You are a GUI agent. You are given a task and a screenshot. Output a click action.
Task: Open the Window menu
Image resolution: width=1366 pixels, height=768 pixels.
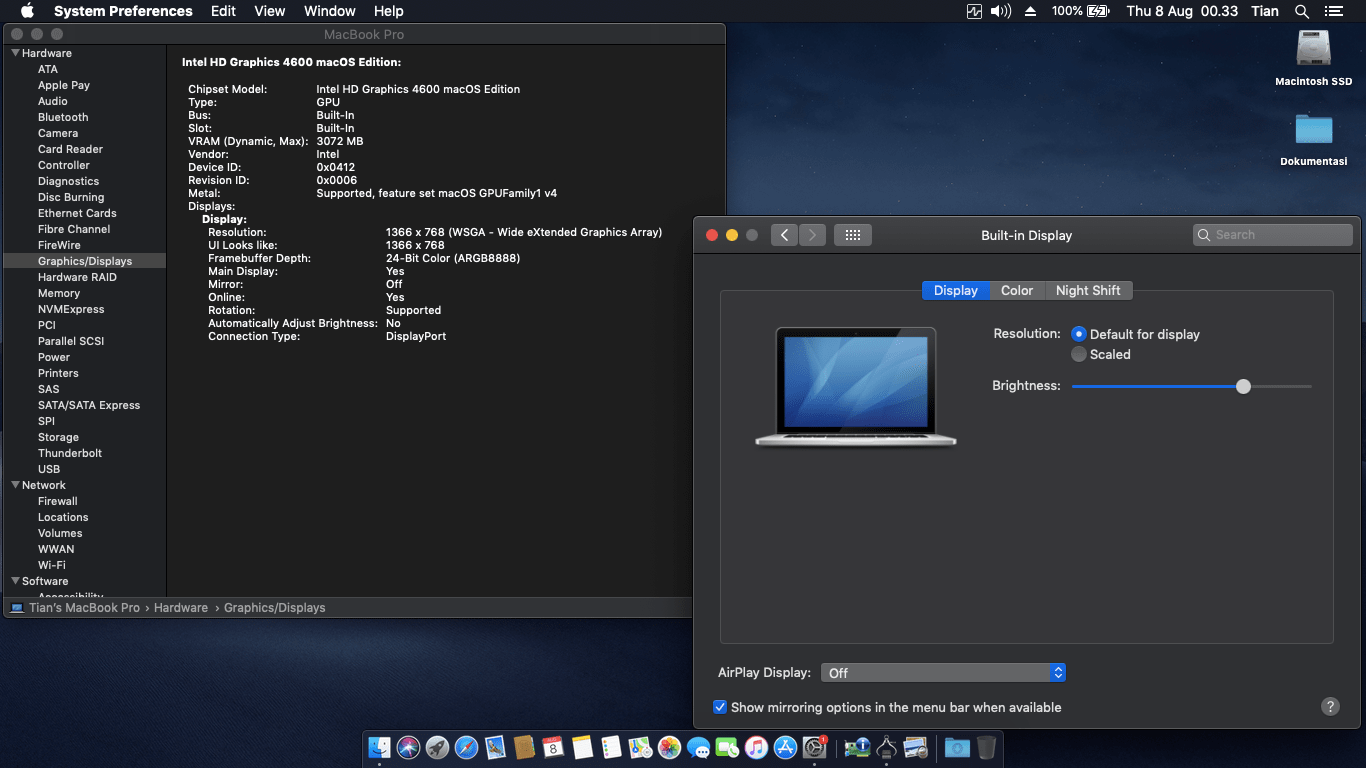coord(329,11)
